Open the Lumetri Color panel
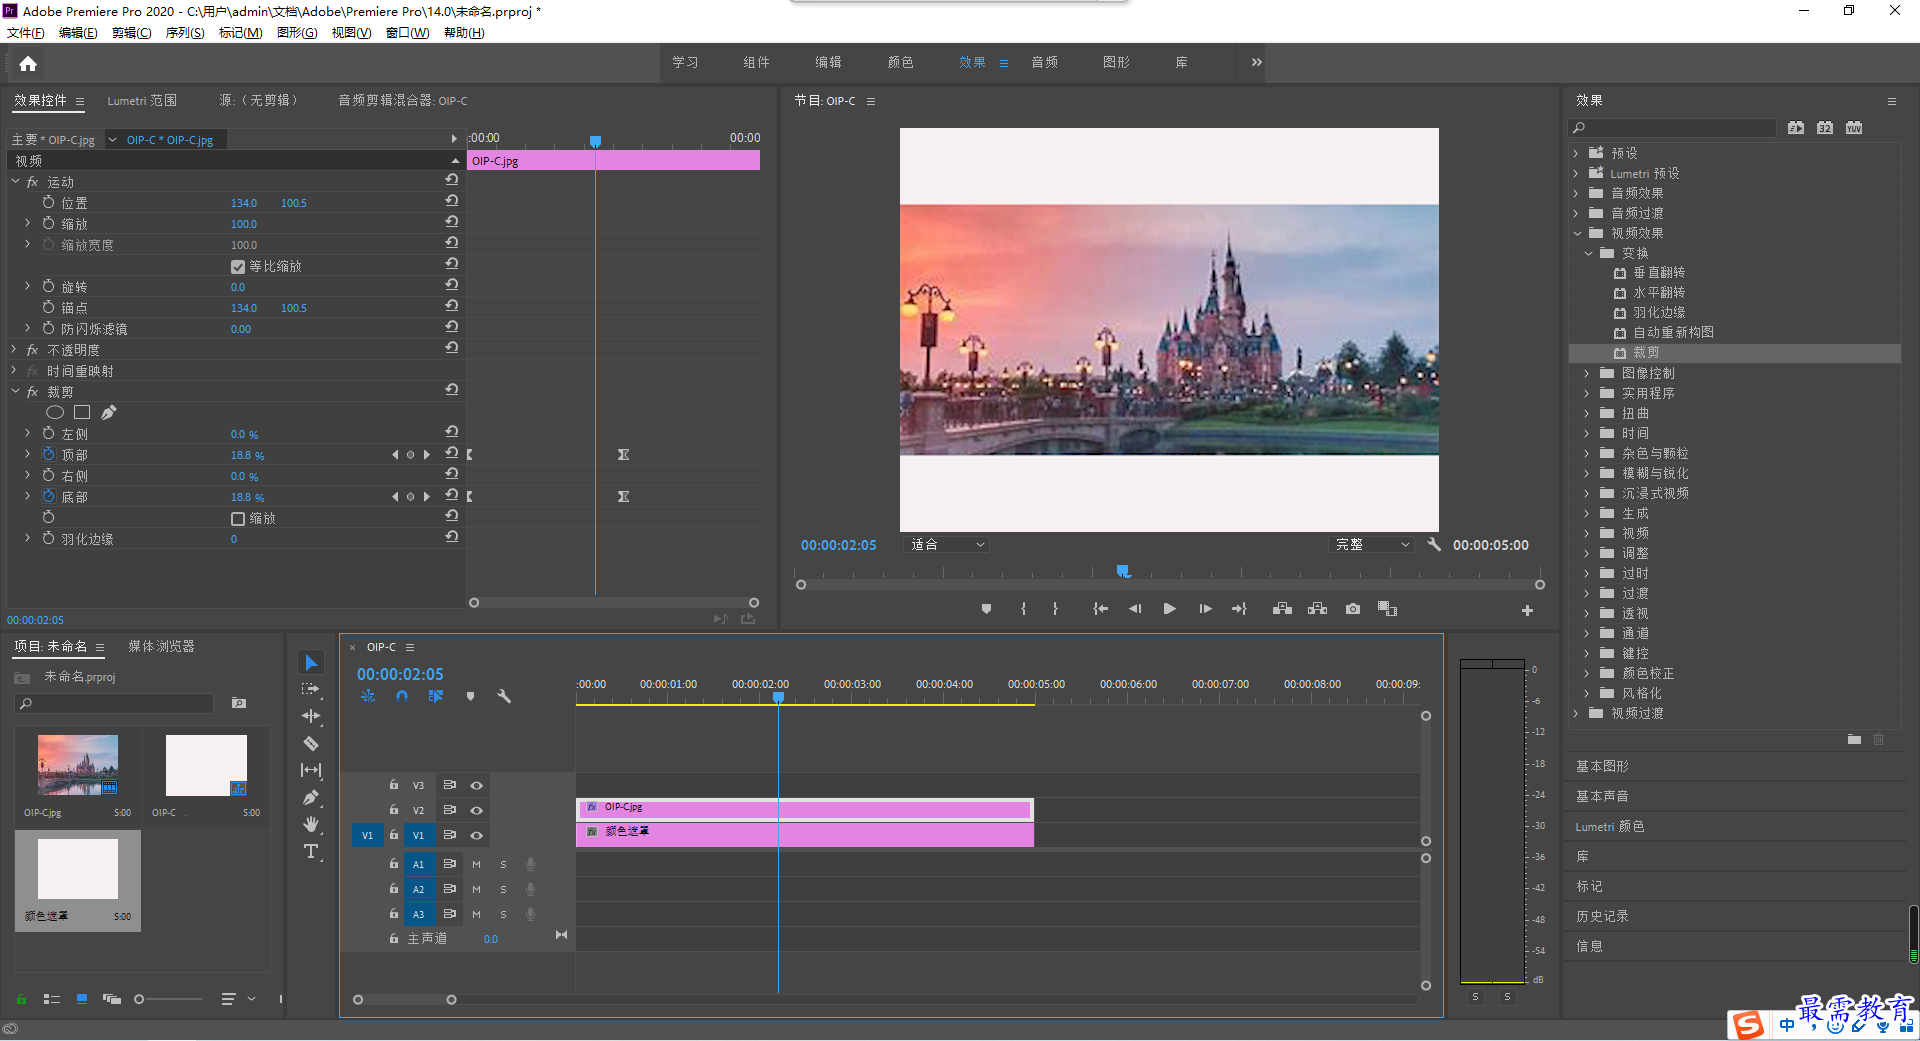This screenshot has width=1920, height=1041. click(1610, 826)
